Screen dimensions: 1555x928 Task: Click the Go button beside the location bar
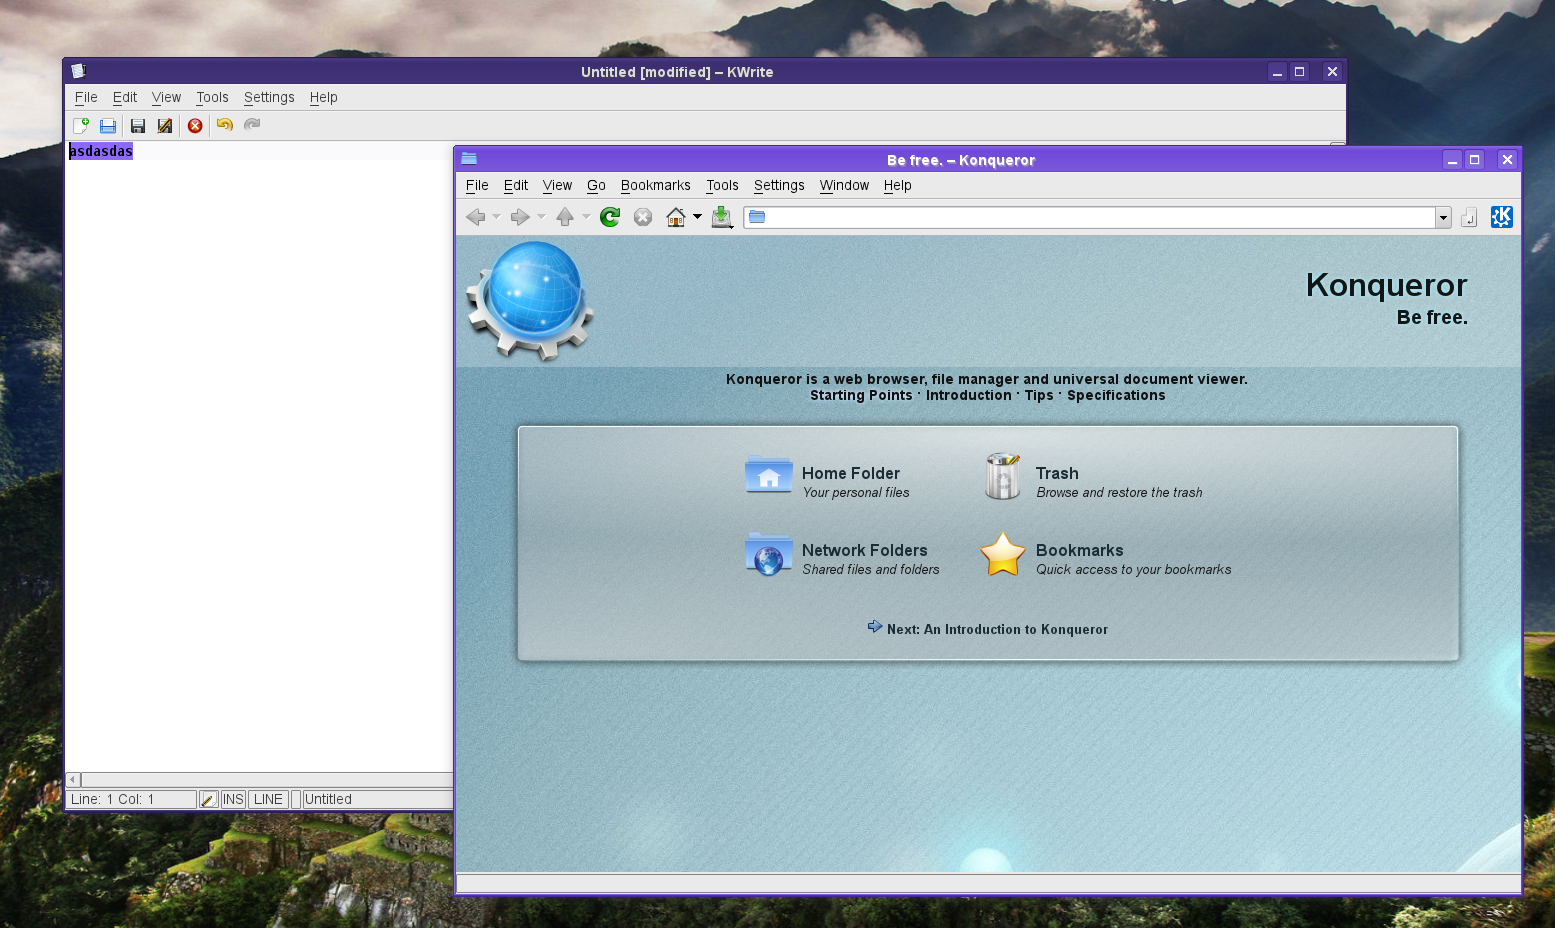click(x=1469, y=217)
